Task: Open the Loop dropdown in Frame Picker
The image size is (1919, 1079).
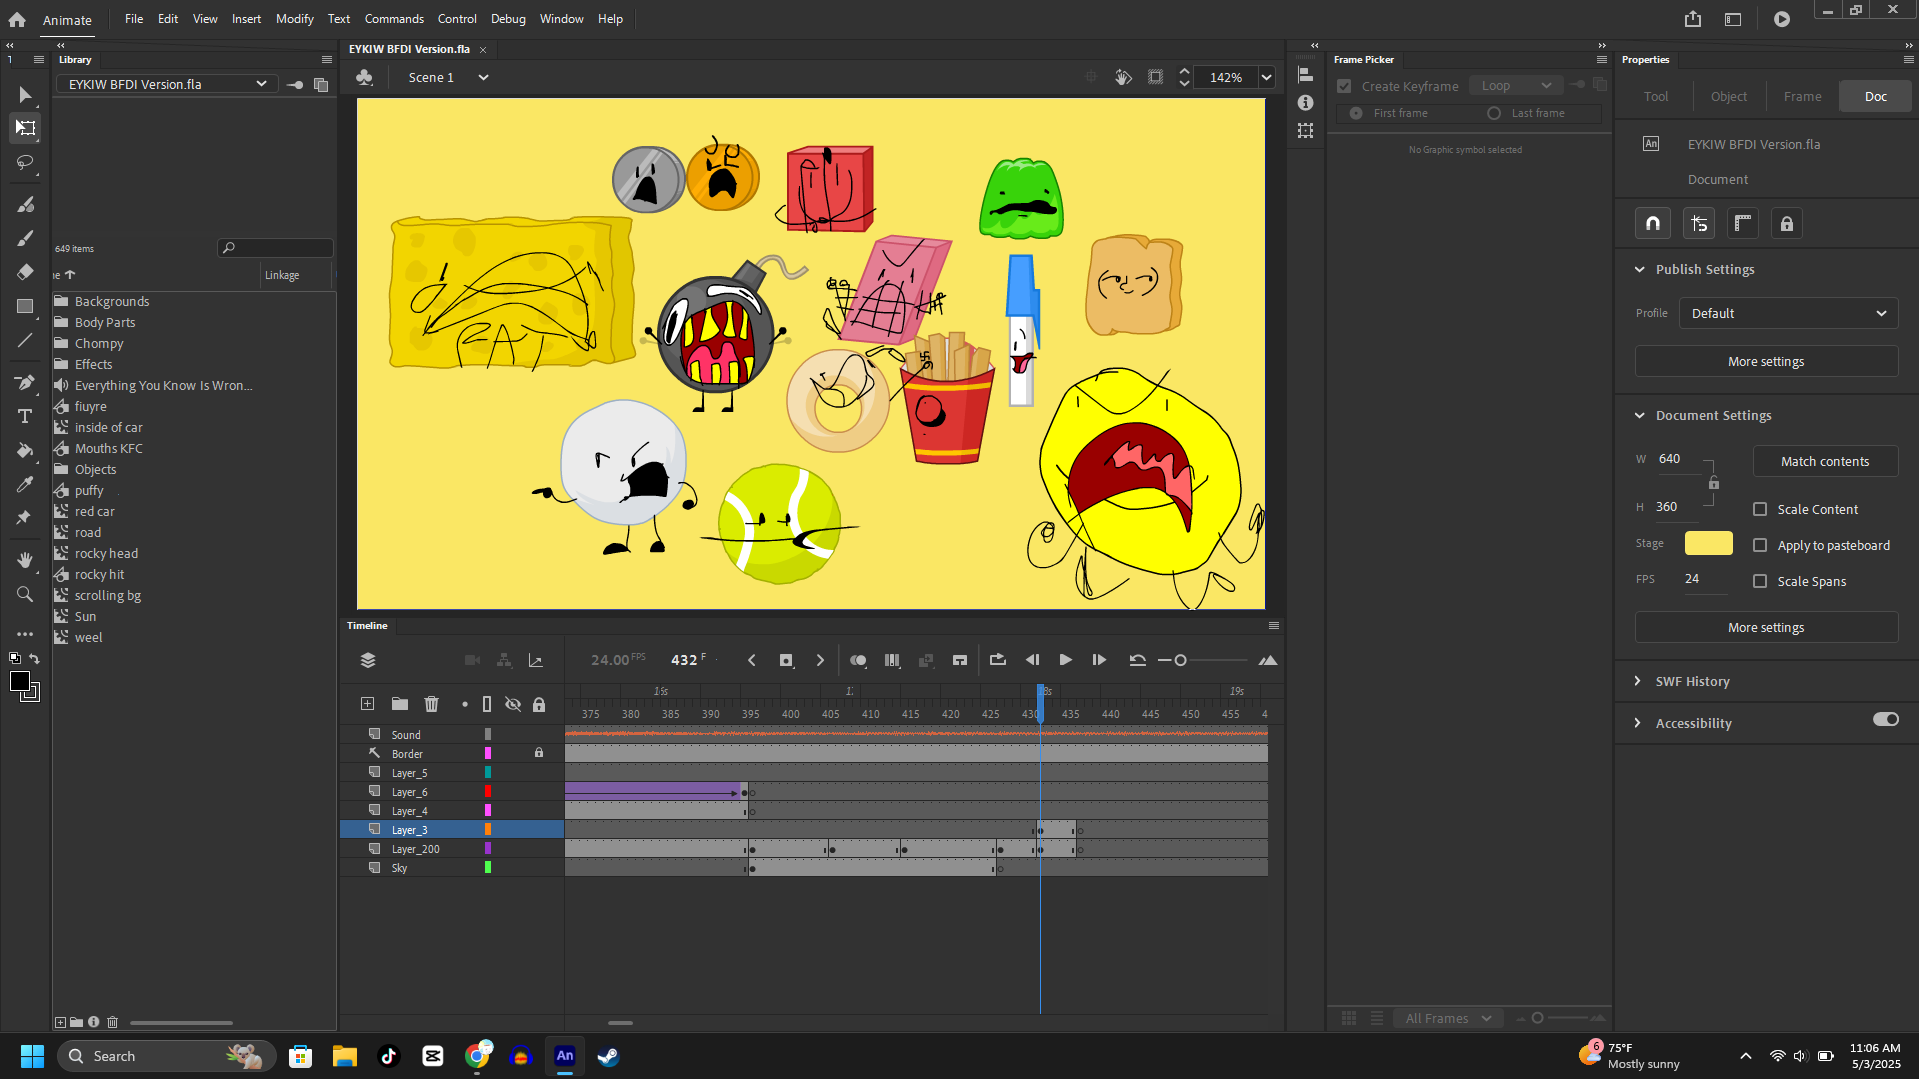Action: [x=1516, y=86]
